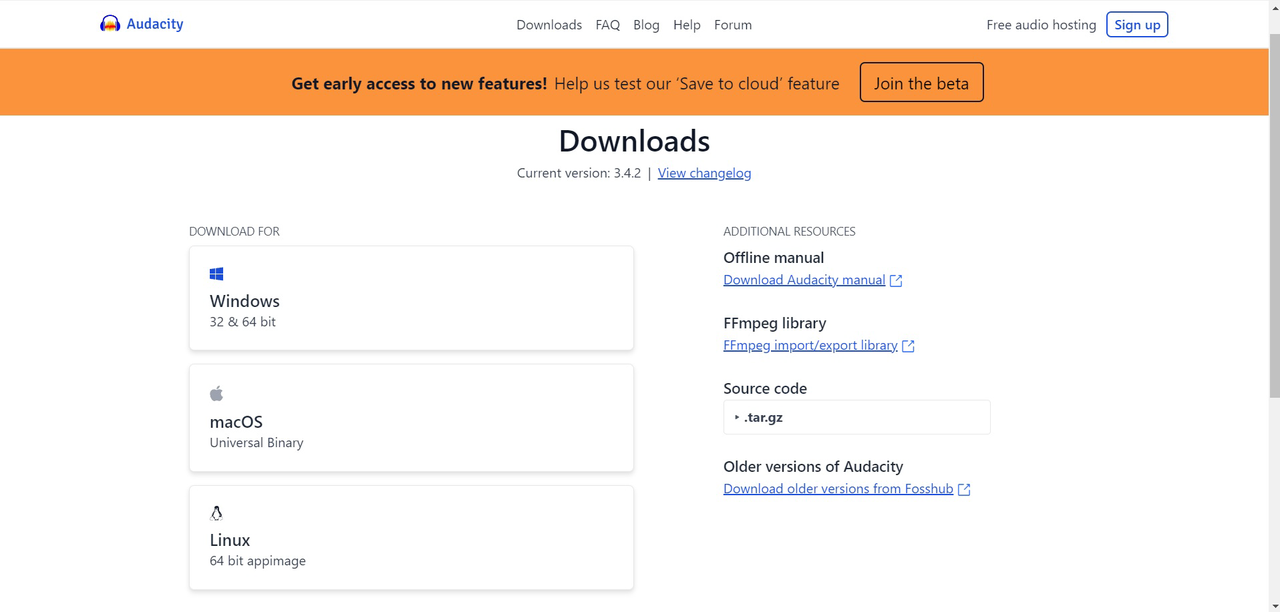This screenshot has width=1280, height=612.
Task: Open the Downloads nav item
Action: coord(549,25)
